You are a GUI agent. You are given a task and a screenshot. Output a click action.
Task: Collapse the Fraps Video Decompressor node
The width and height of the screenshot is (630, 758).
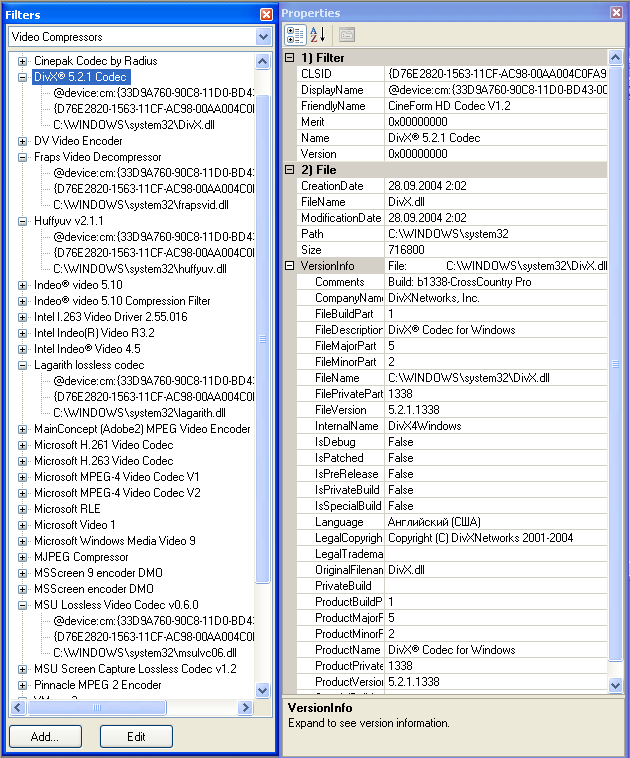22,157
